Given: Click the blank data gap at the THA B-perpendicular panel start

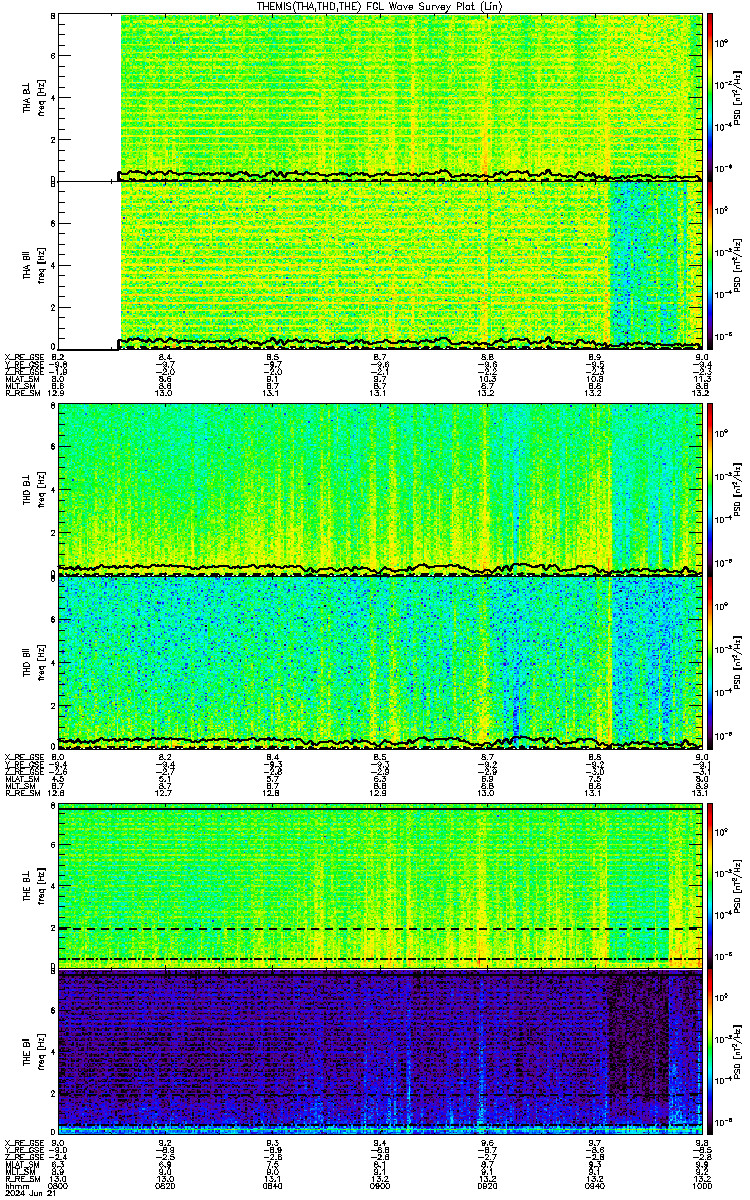Looking at the screenshot, I should point(90,96).
